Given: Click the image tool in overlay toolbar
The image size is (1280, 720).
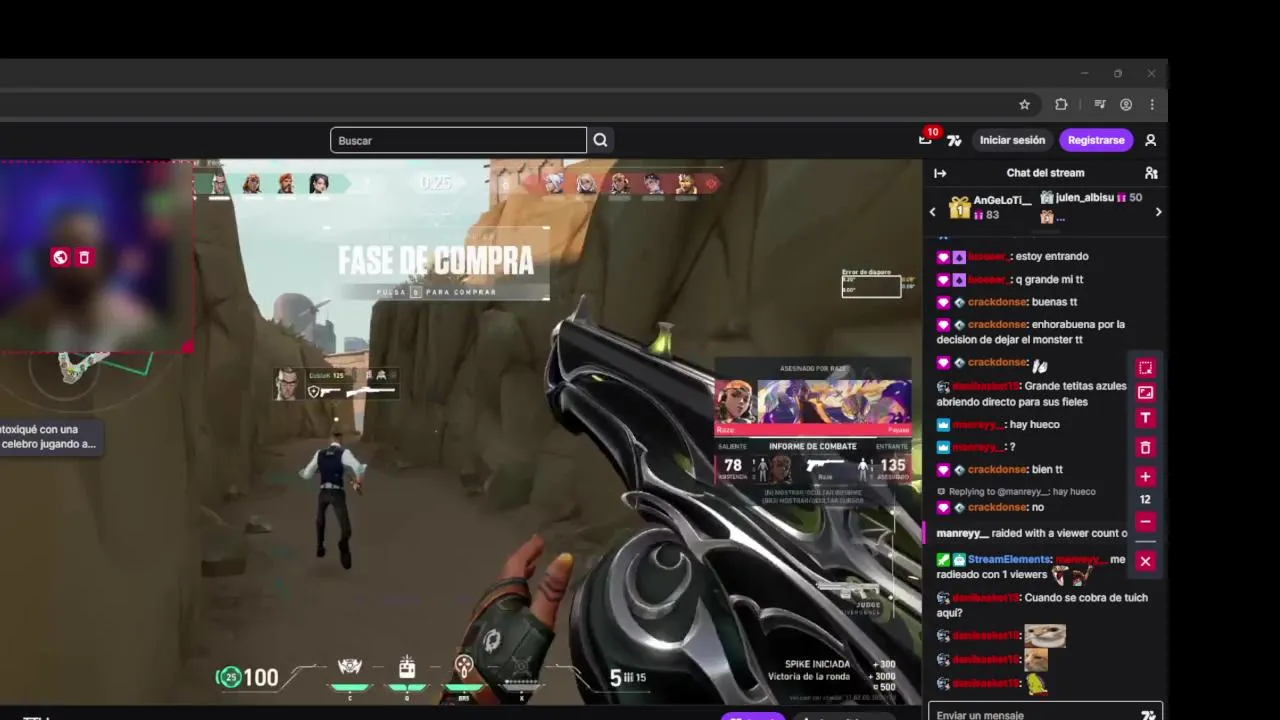Looking at the screenshot, I should point(1145,392).
